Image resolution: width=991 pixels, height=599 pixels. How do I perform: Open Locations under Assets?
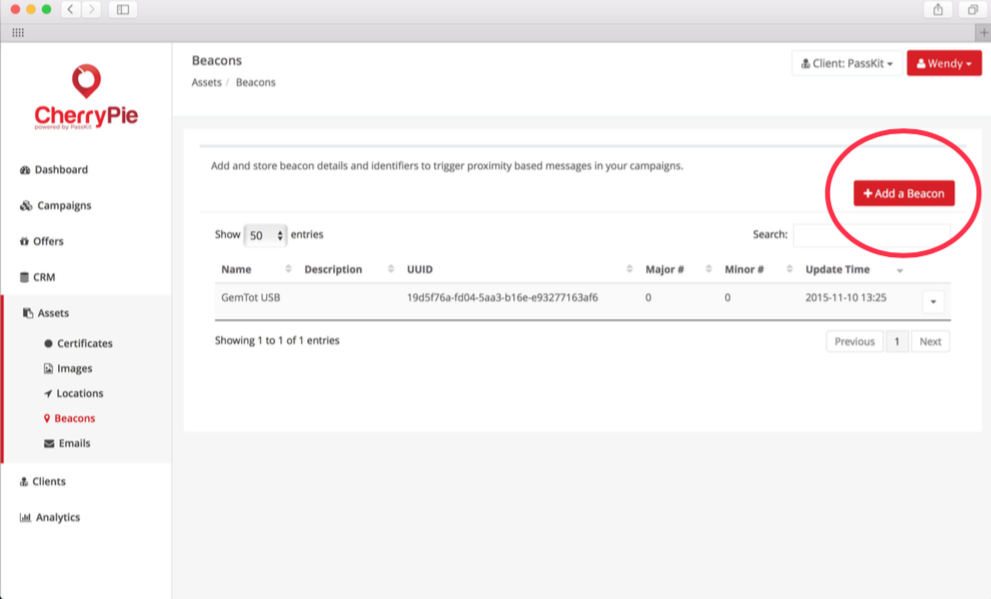80,393
